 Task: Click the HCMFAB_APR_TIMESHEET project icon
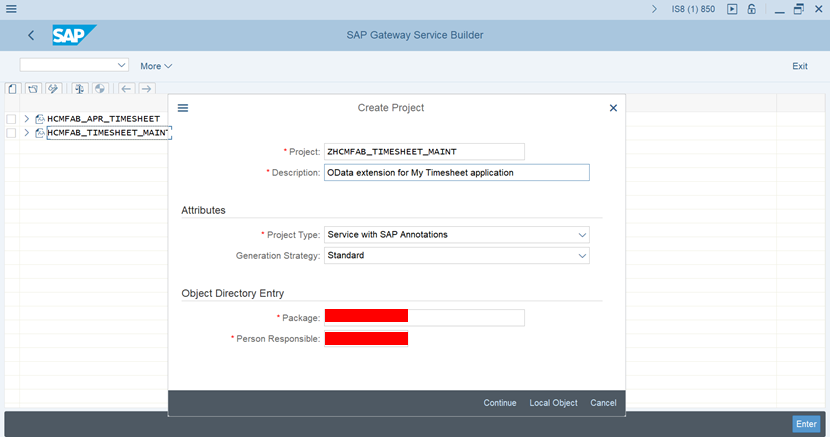click(40, 119)
